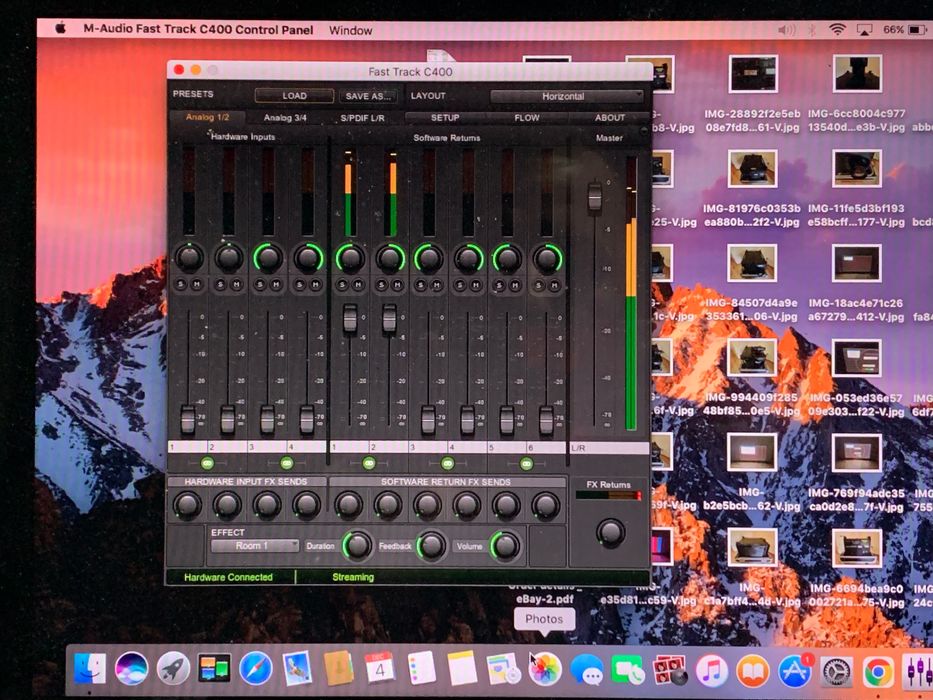This screenshot has width=933, height=700.
Task: Open the M-Audio Fast Track C400 Control Panel menu
Action: [198, 29]
